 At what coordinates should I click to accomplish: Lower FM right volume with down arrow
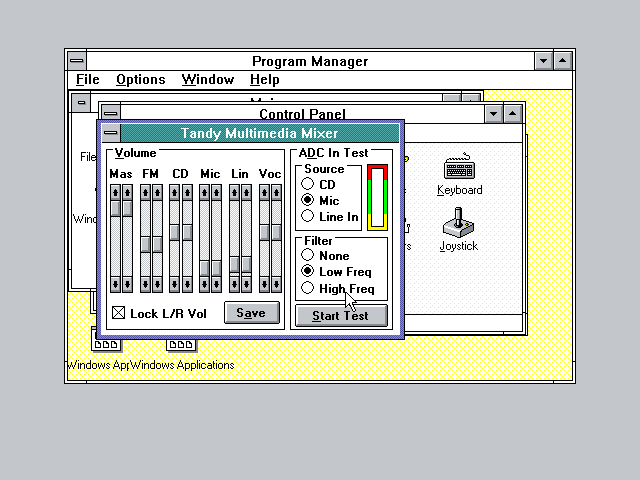pos(158,284)
